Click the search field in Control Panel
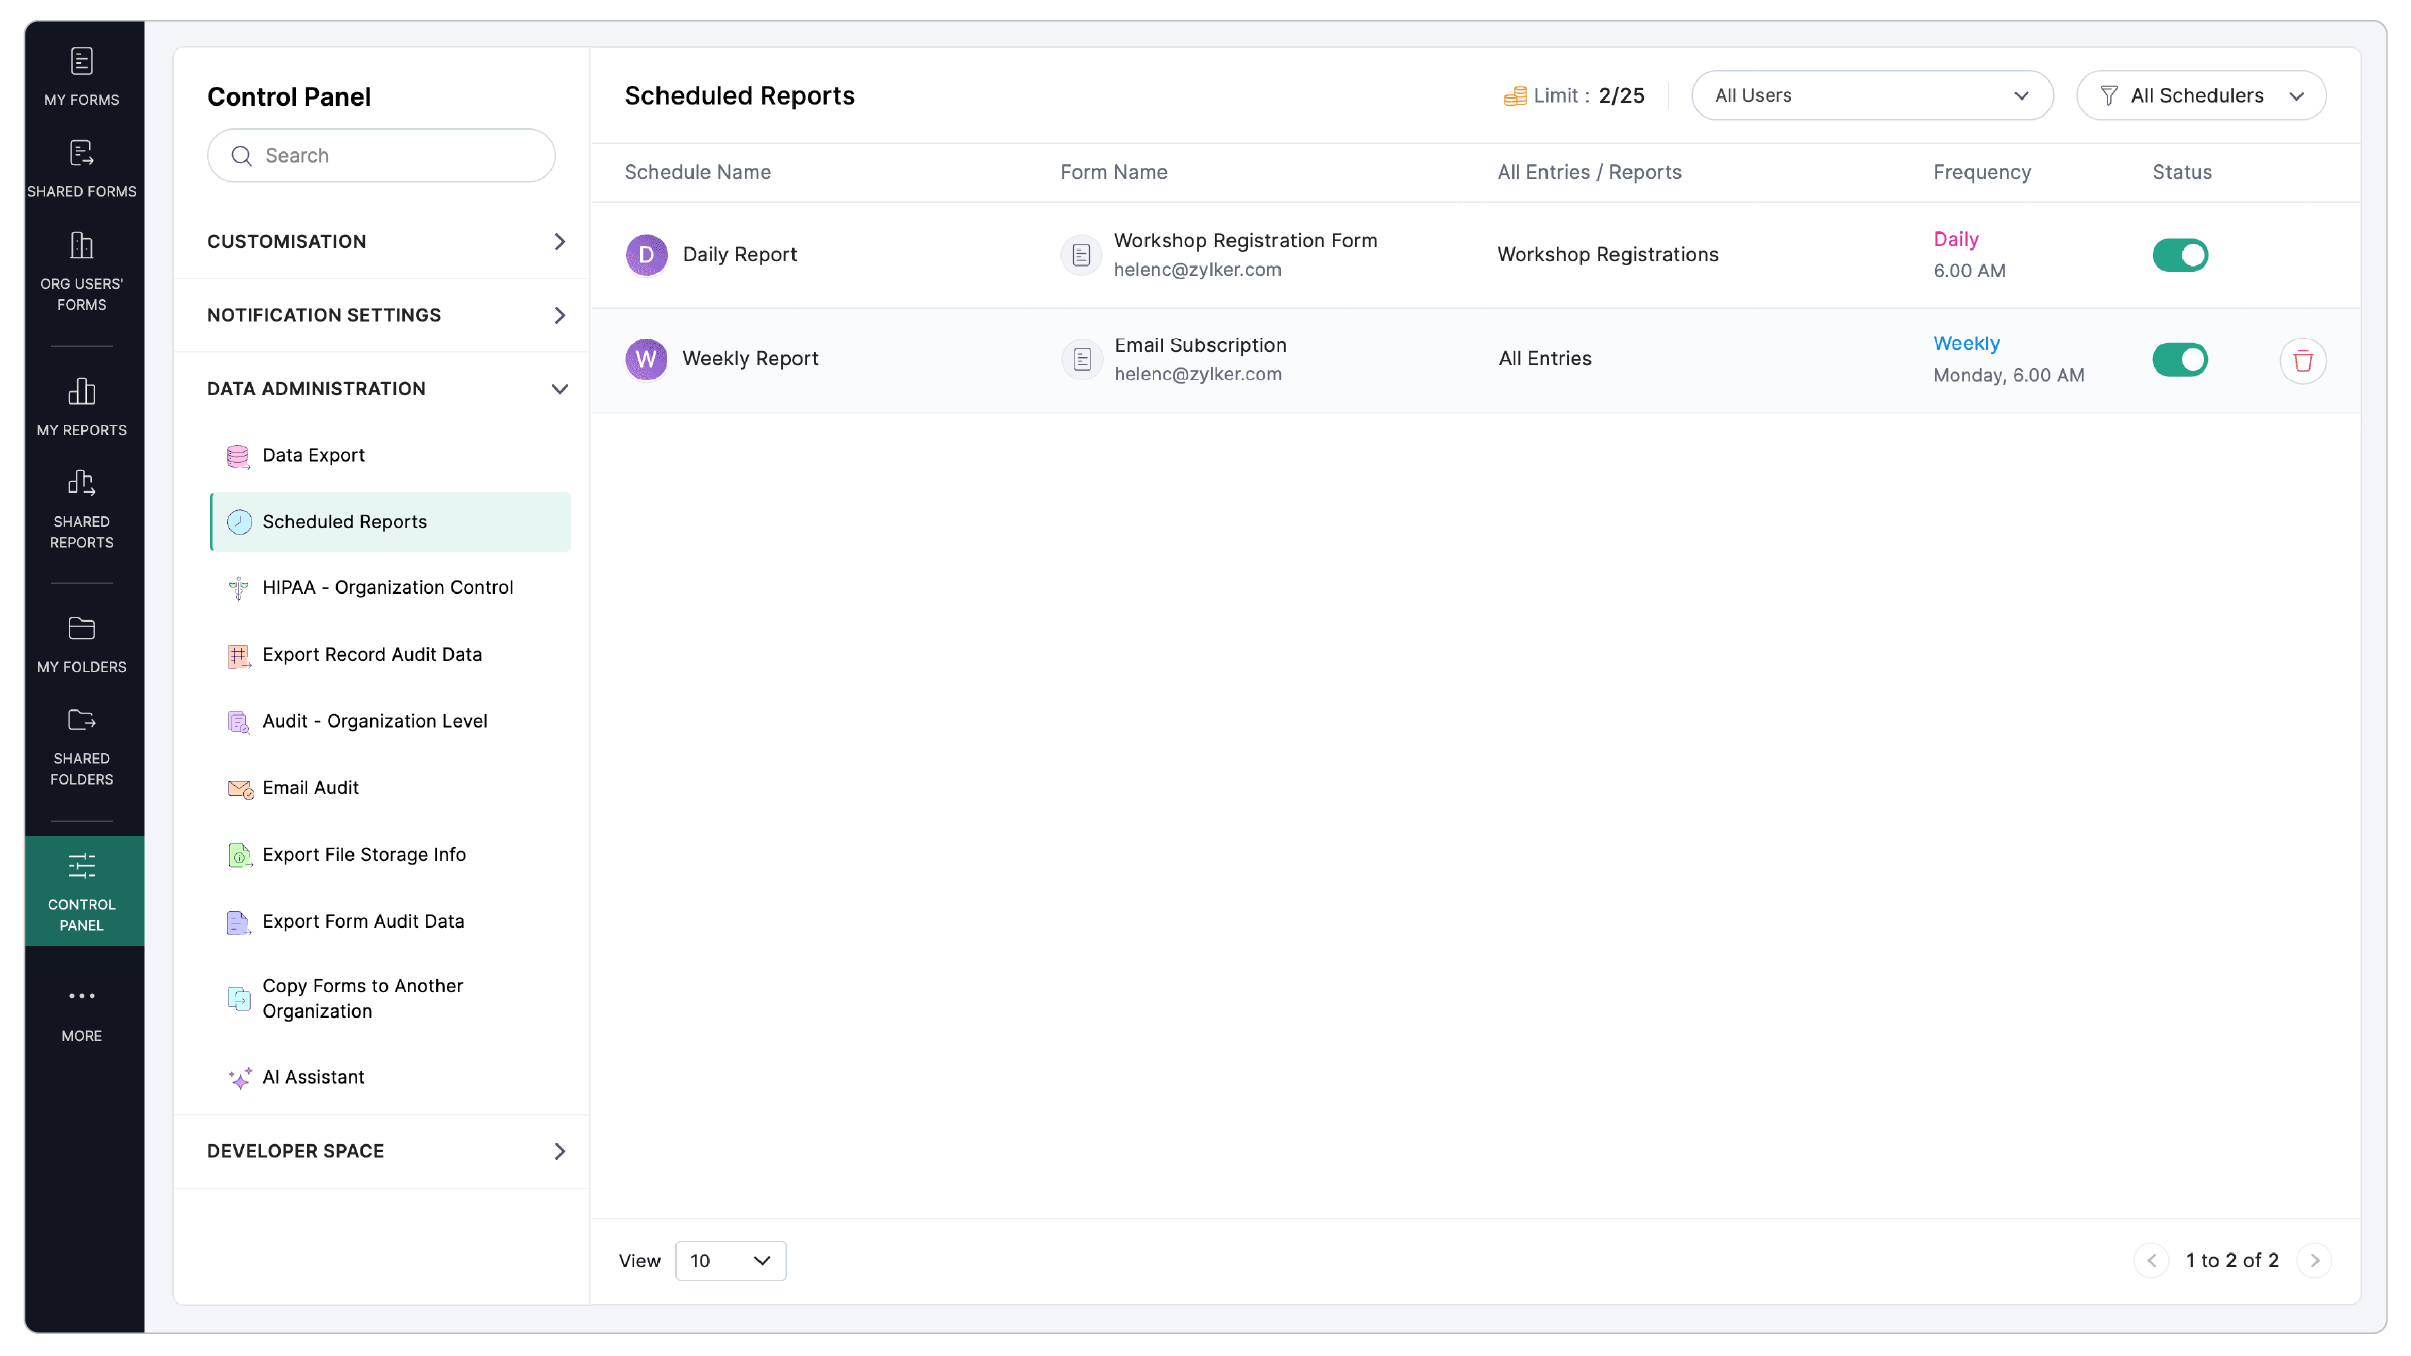This screenshot has height=1356, width=2411. tap(380, 155)
